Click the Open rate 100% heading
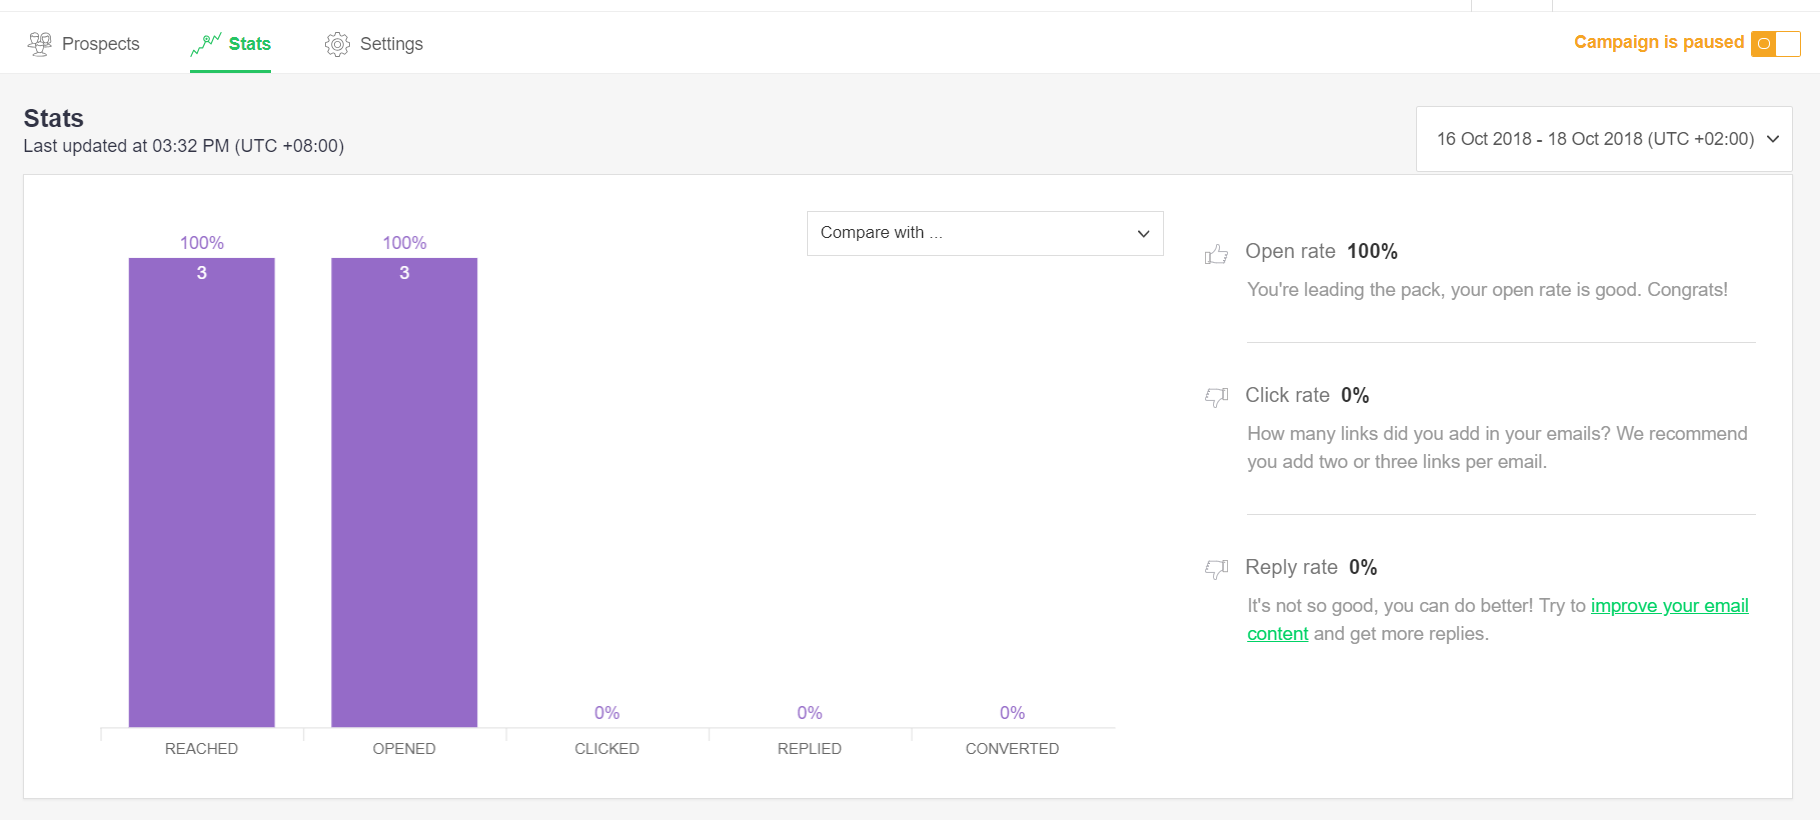Image resolution: width=1820 pixels, height=820 pixels. point(1320,252)
